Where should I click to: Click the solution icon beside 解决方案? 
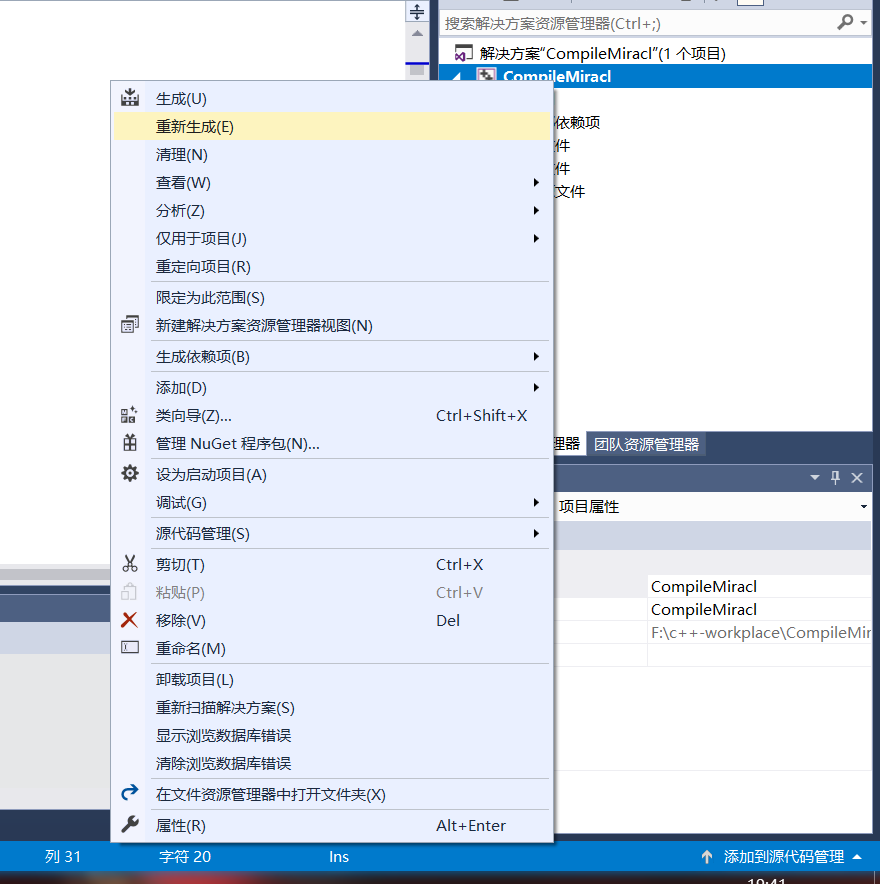coord(463,54)
